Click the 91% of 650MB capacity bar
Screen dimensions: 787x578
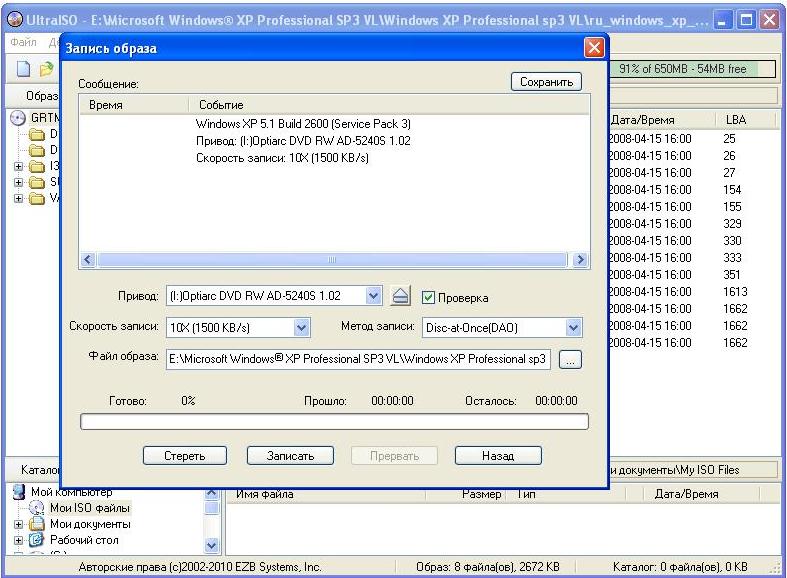pyautogui.click(x=693, y=69)
